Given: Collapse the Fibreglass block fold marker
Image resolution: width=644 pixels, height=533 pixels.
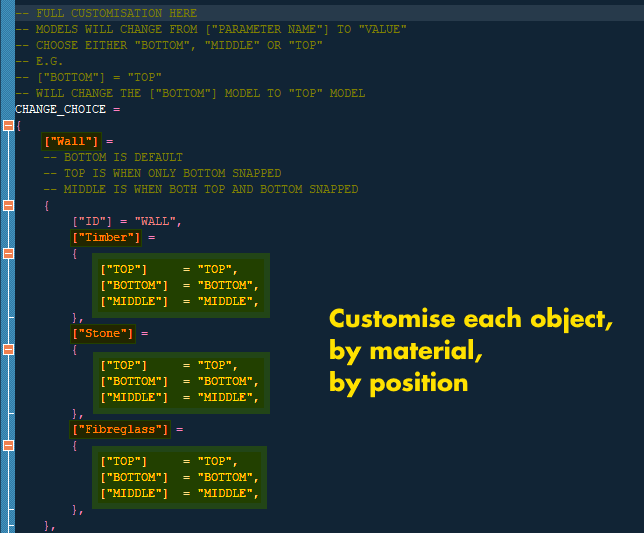Looking at the screenshot, I should (x=8, y=446).
